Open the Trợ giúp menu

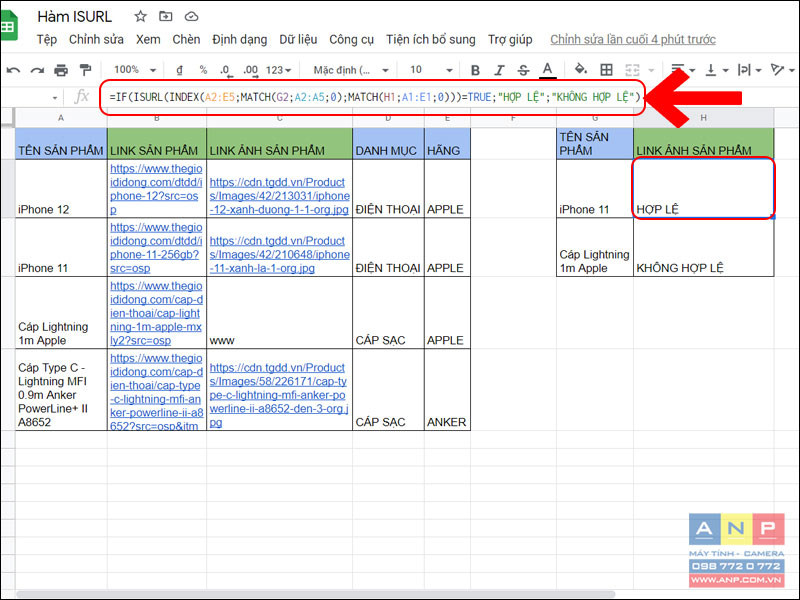(x=510, y=40)
